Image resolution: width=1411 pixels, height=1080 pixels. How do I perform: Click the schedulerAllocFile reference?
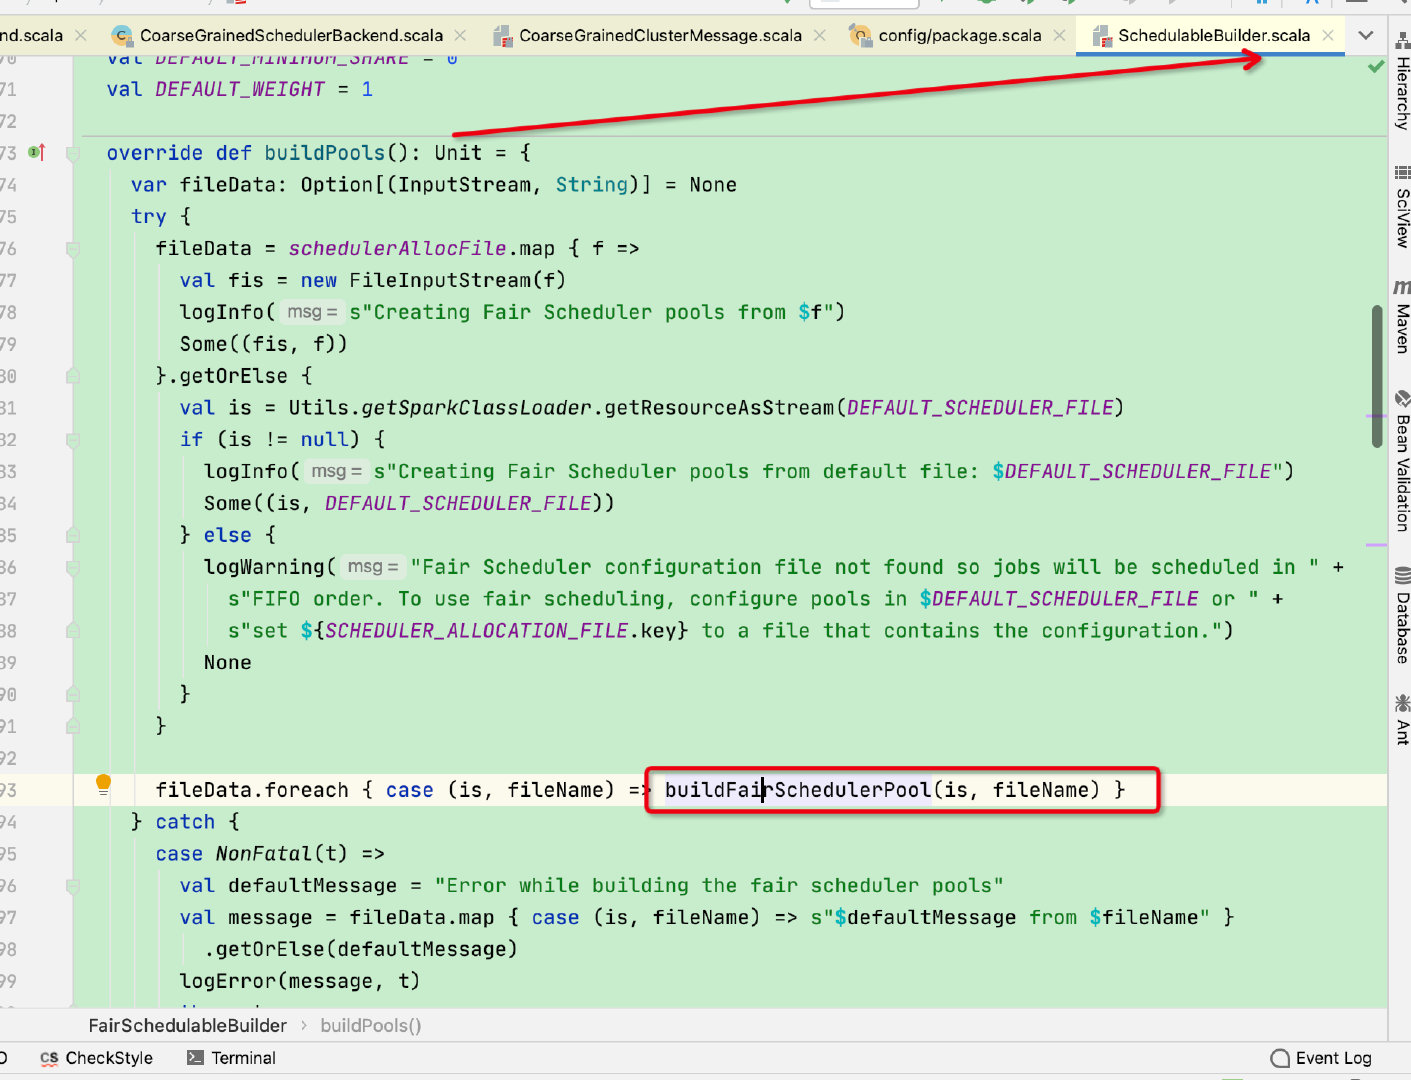[398, 248]
